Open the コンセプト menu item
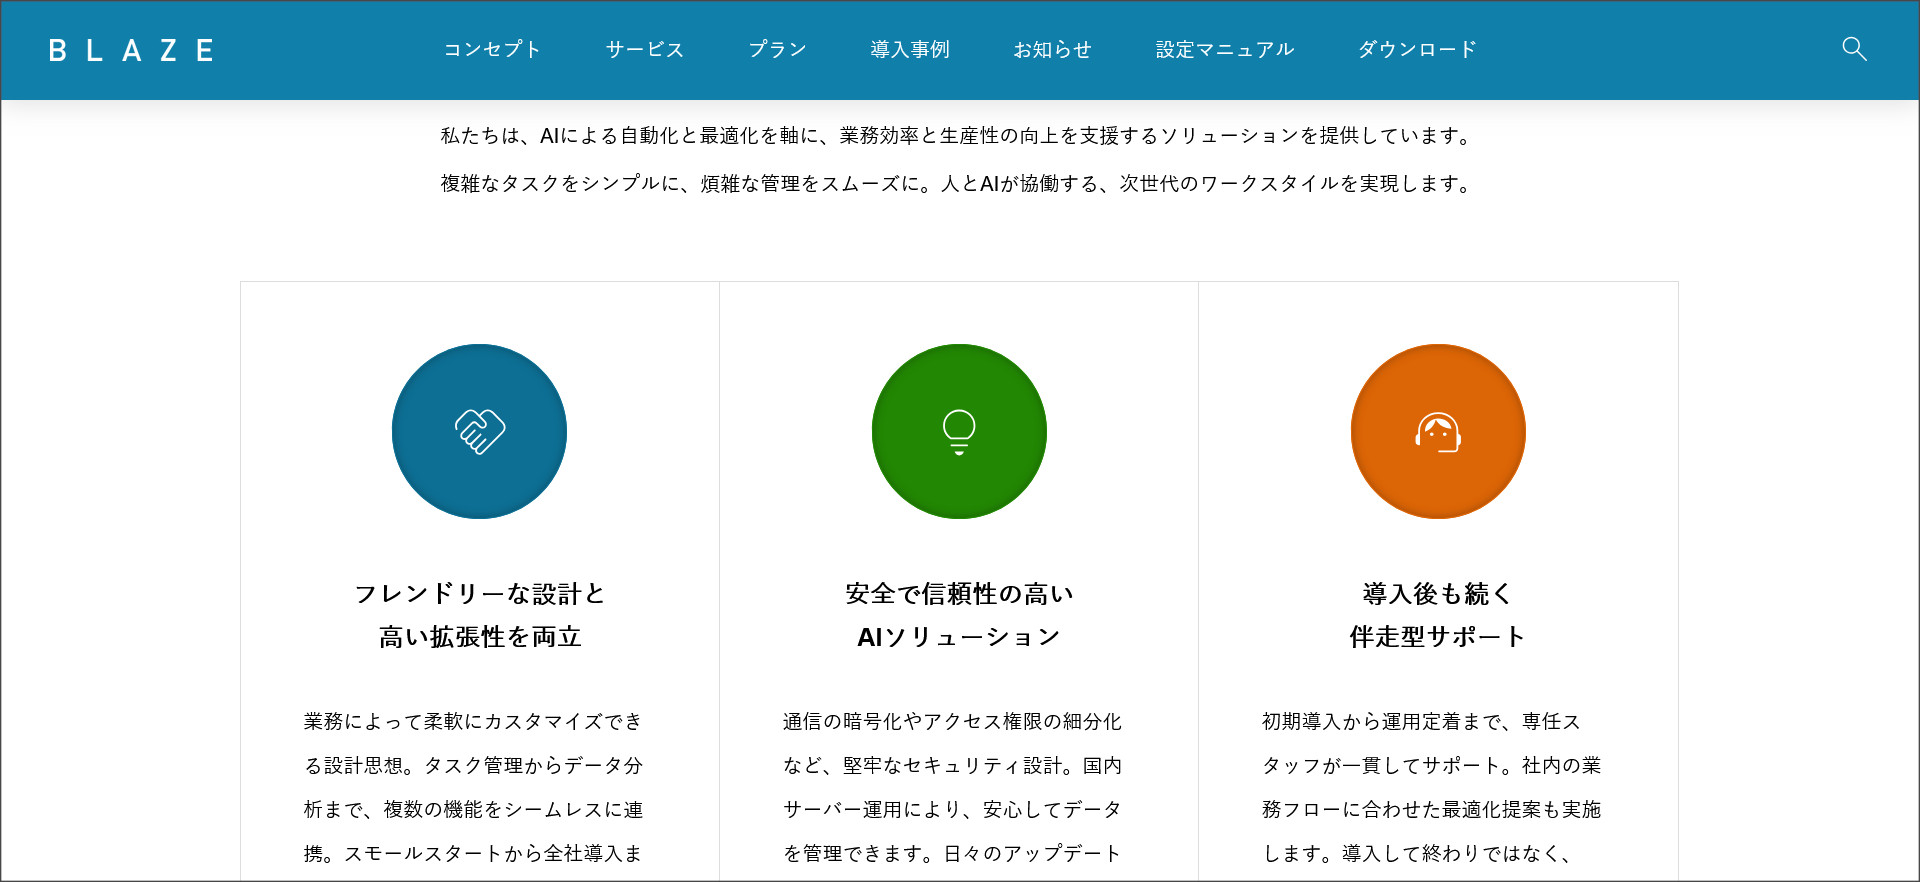The height and width of the screenshot is (882, 1920). point(492,49)
